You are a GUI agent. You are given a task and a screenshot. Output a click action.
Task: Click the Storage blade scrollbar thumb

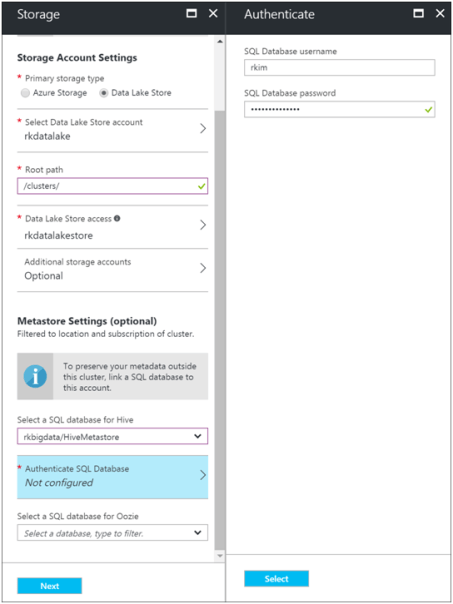click(220, 330)
